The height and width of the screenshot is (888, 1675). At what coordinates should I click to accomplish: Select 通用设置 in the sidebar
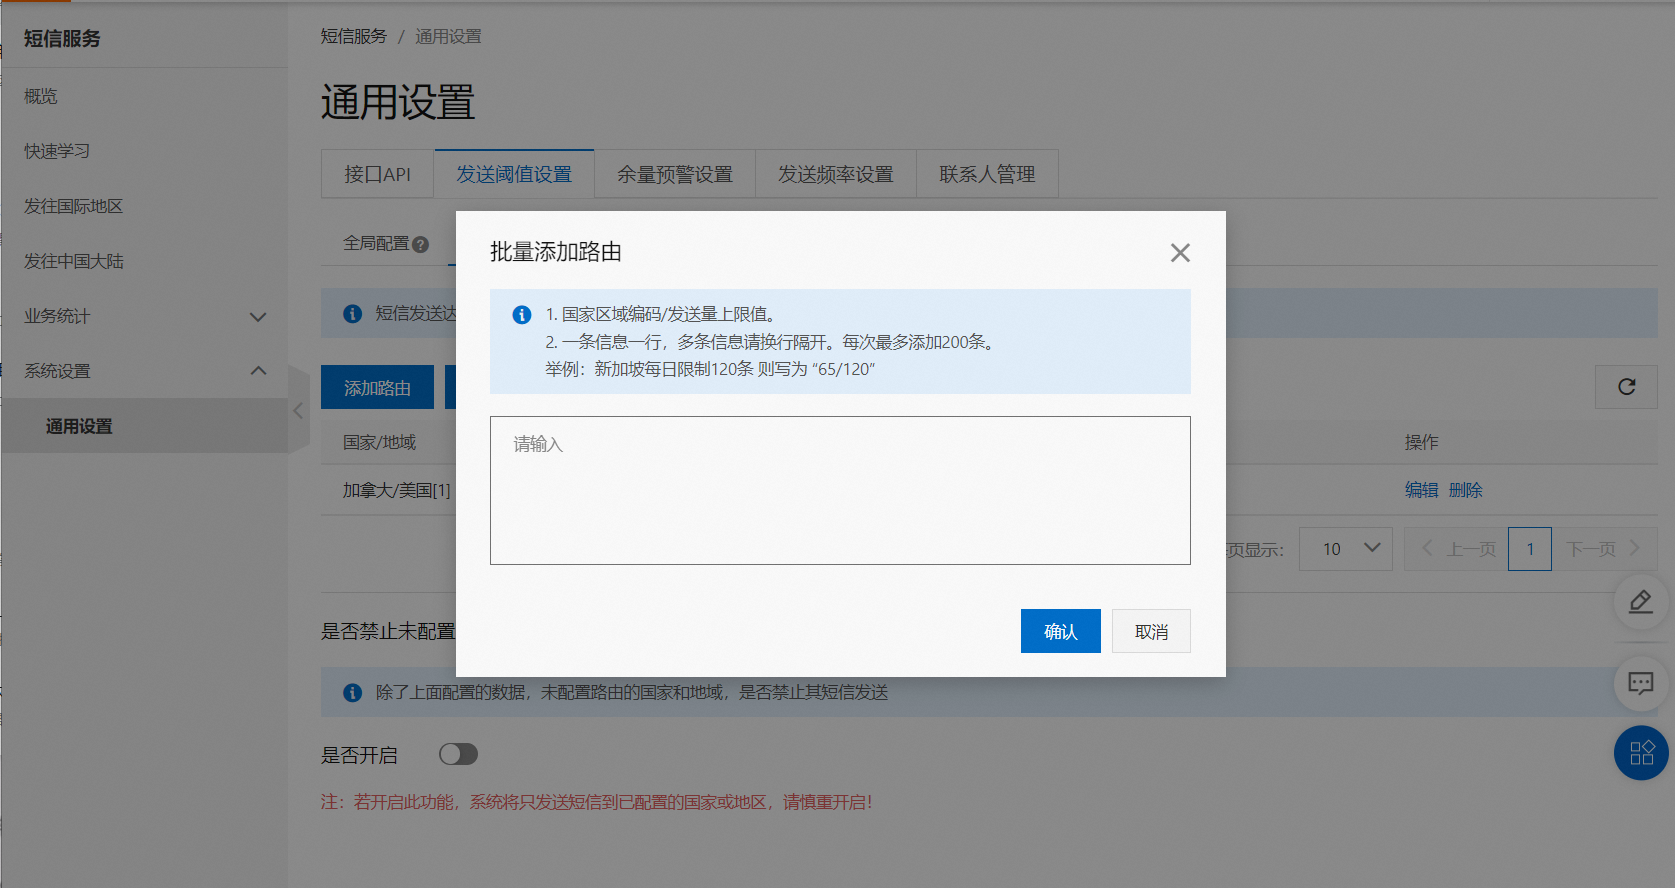coord(144,426)
